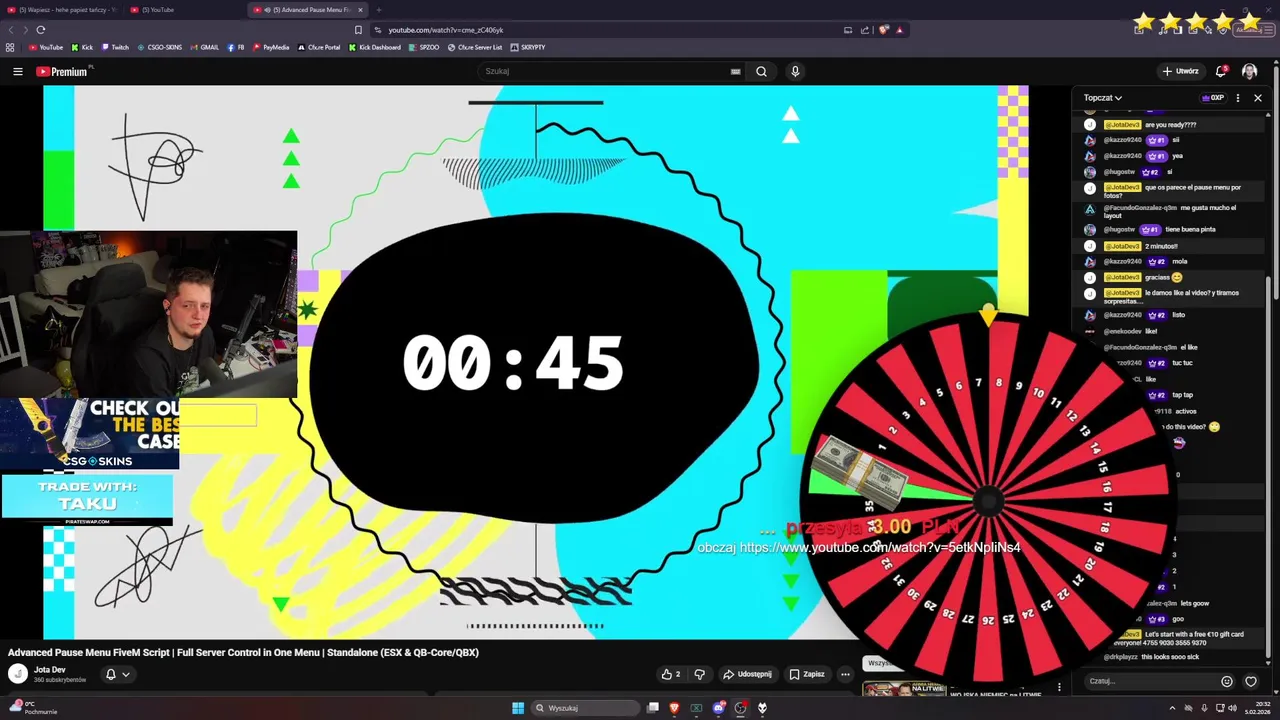The height and width of the screenshot is (720, 1280).
Task: Open a new browser tab
Action: (378, 10)
